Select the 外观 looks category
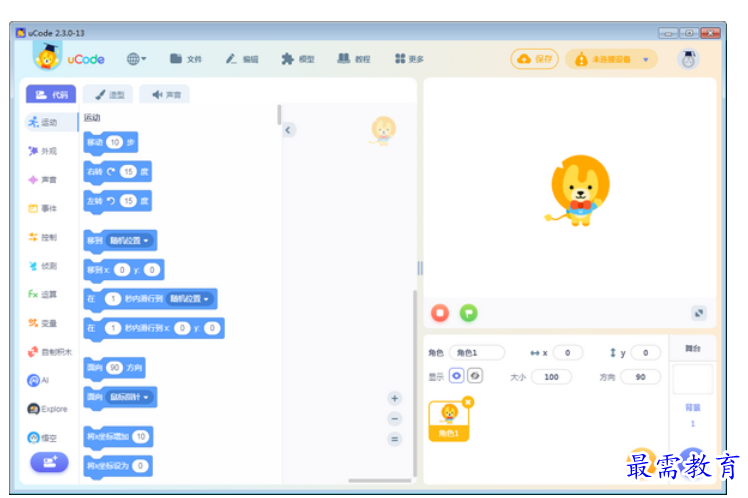 click(x=43, y=151)
